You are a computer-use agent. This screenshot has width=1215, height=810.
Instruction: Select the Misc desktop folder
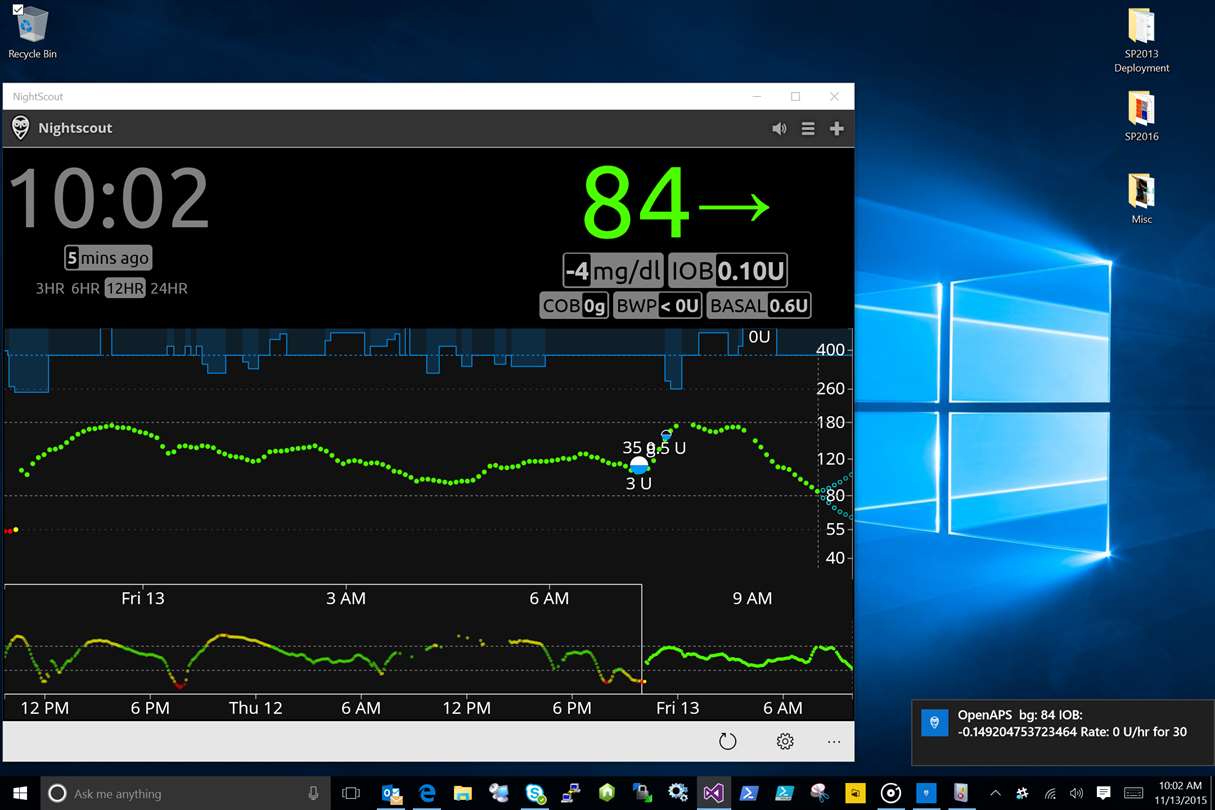(1141, 198)
